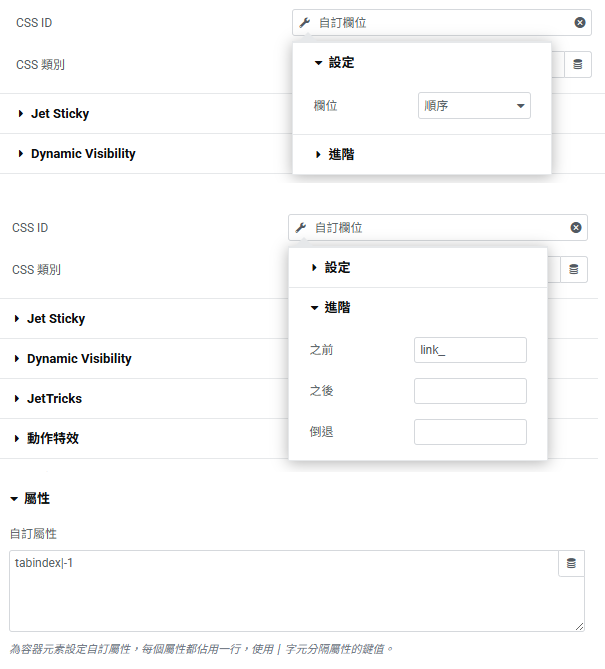This screenshot has height=669, width=605.
Task: Expand the 進階 section below the 欄位 dropdown
Action: tap(334, 155)
